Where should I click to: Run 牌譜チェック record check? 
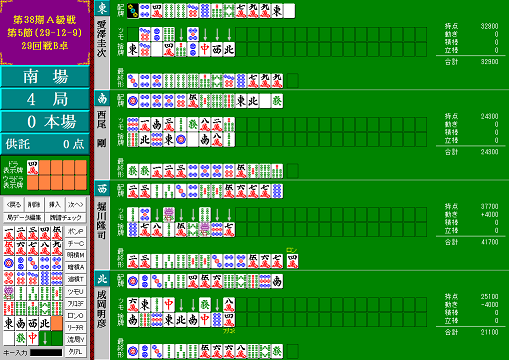(65, 218)
